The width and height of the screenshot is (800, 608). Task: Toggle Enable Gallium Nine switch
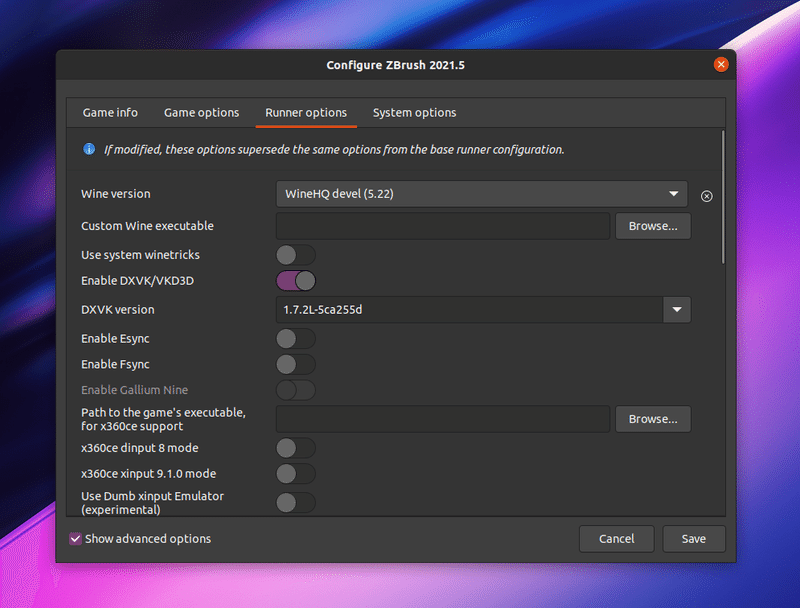tap(295, 390)
